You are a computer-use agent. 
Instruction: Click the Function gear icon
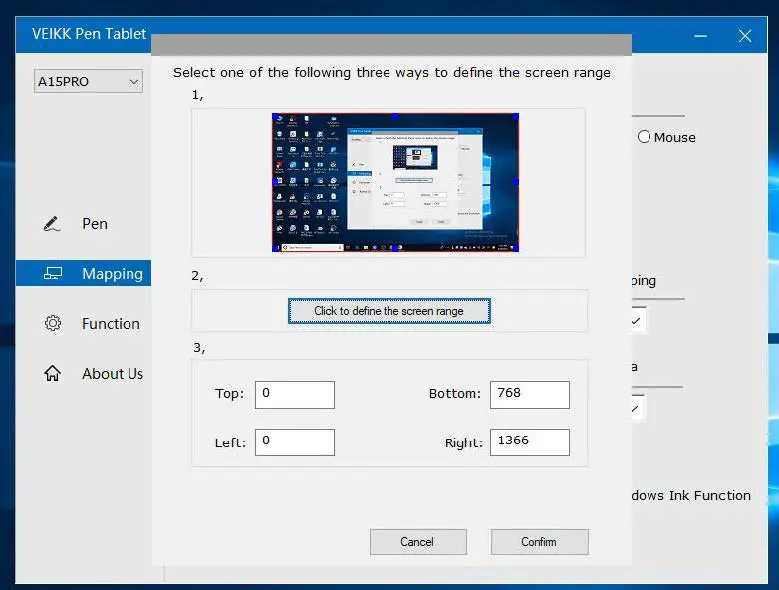point(53,324)
